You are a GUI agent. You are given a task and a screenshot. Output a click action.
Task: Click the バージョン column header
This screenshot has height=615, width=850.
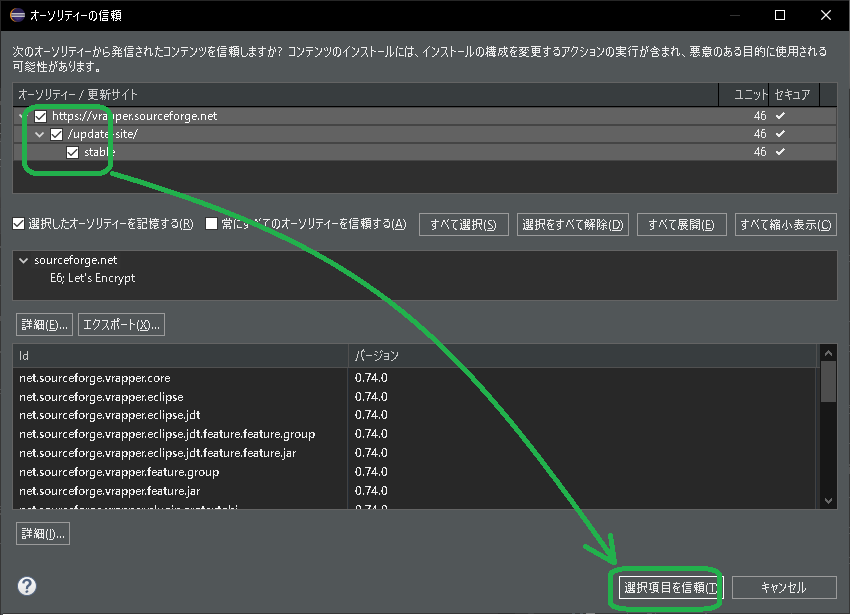click(582, 356)
